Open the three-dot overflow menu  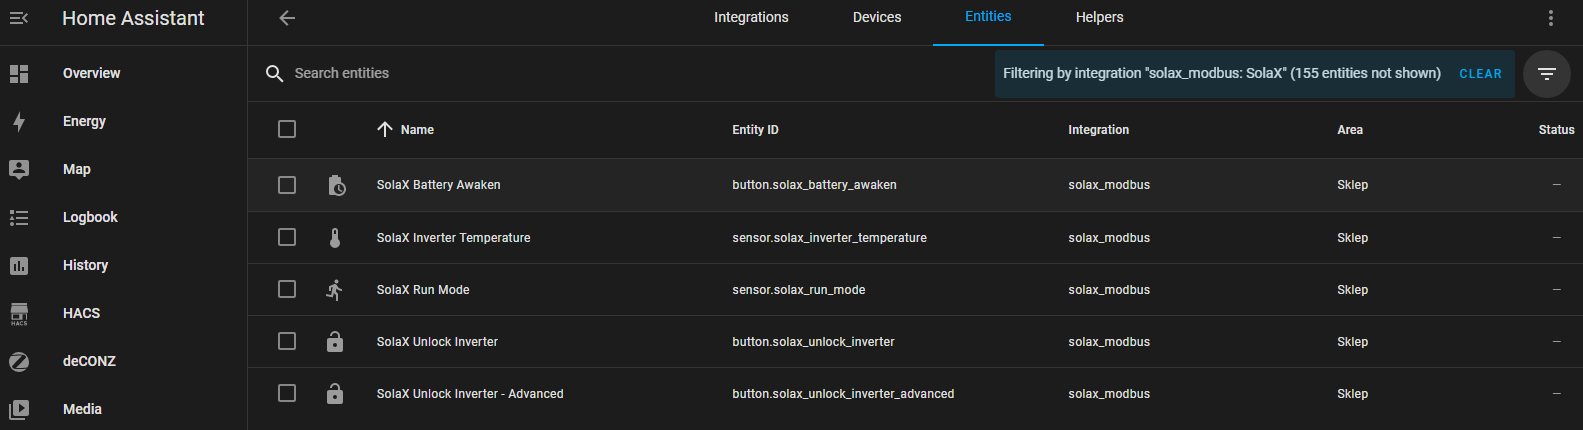tap(1550, 18)
